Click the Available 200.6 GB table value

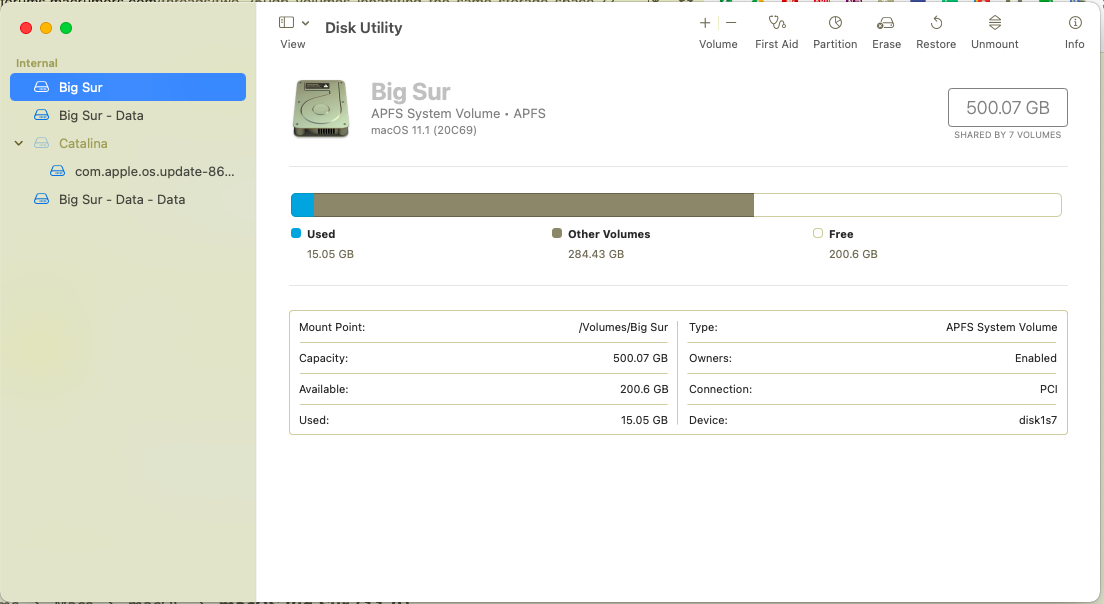[x=644, y=389]
